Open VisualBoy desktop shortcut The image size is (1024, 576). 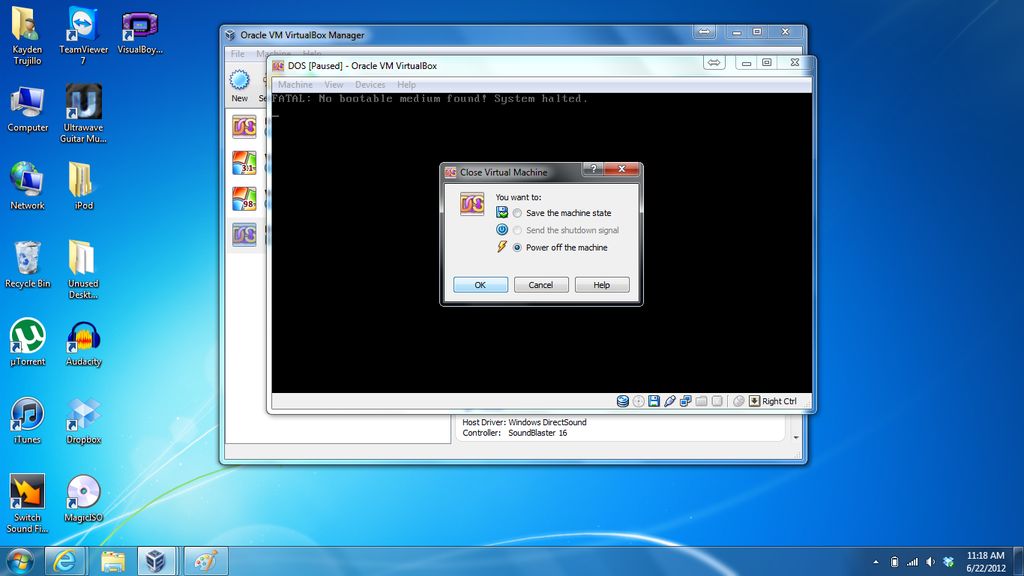coord(140,31)
